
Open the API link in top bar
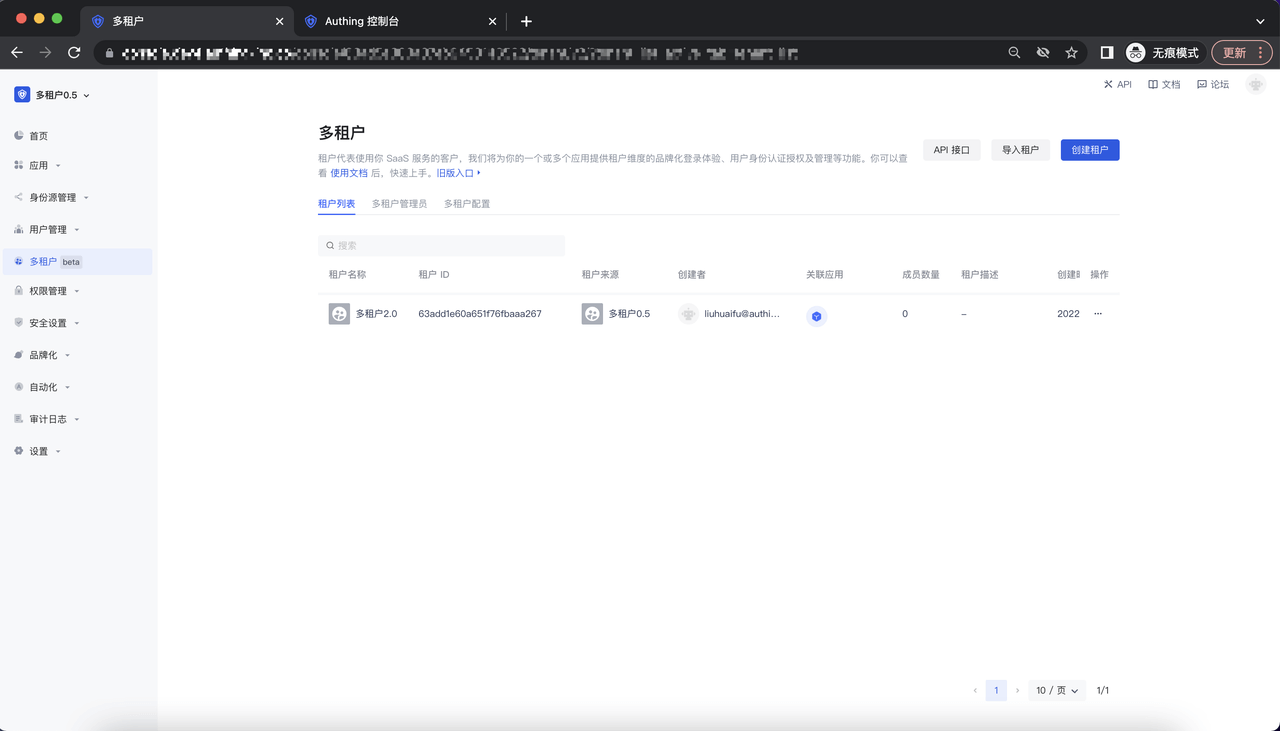[1118, 85]
